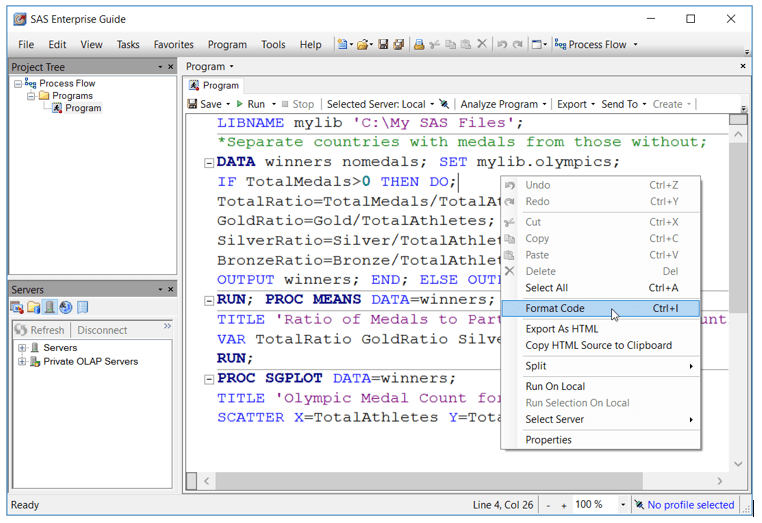Click the Save floppy icon in main toolbar
Viewport: 762px width, 523px height.
[383, 44]
